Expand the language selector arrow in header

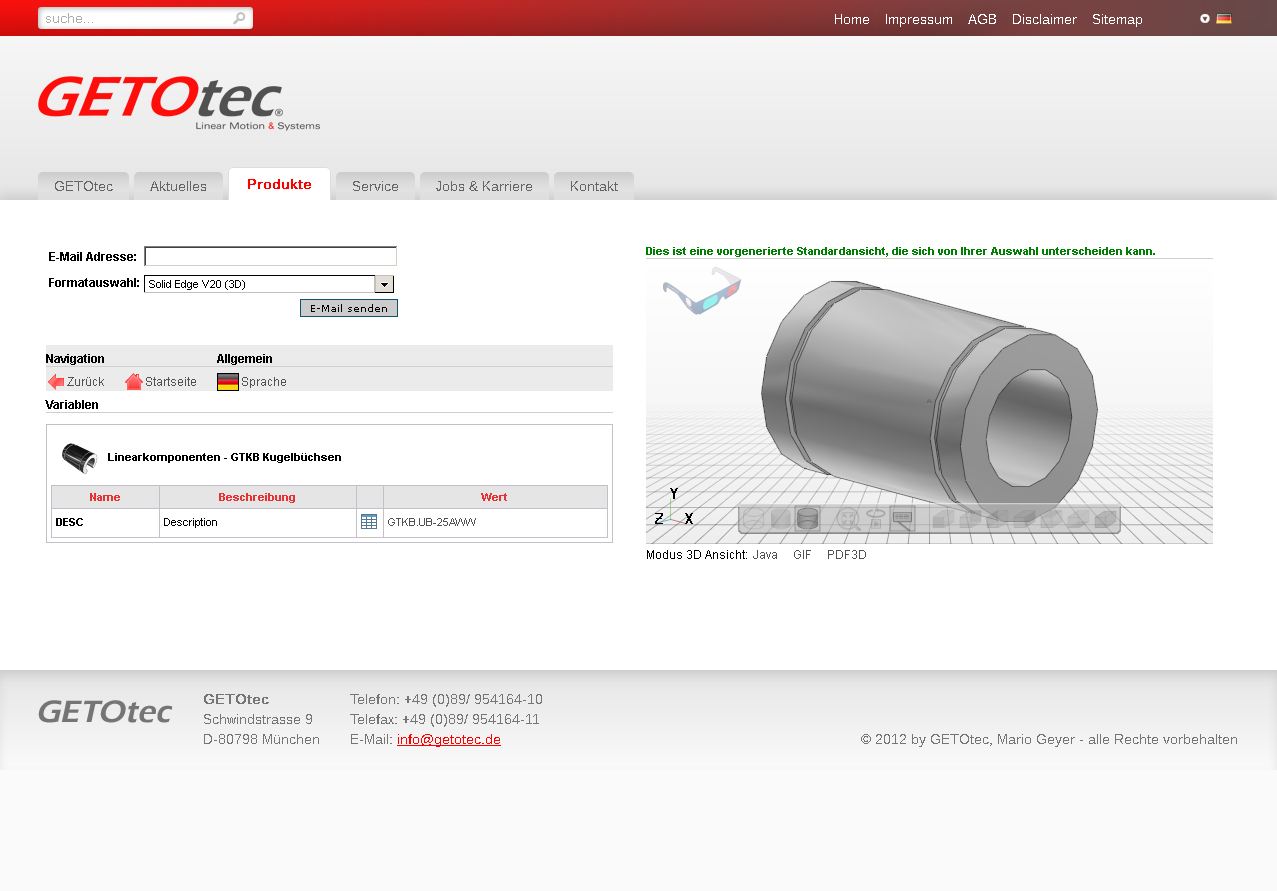[x=1205, y=19]
